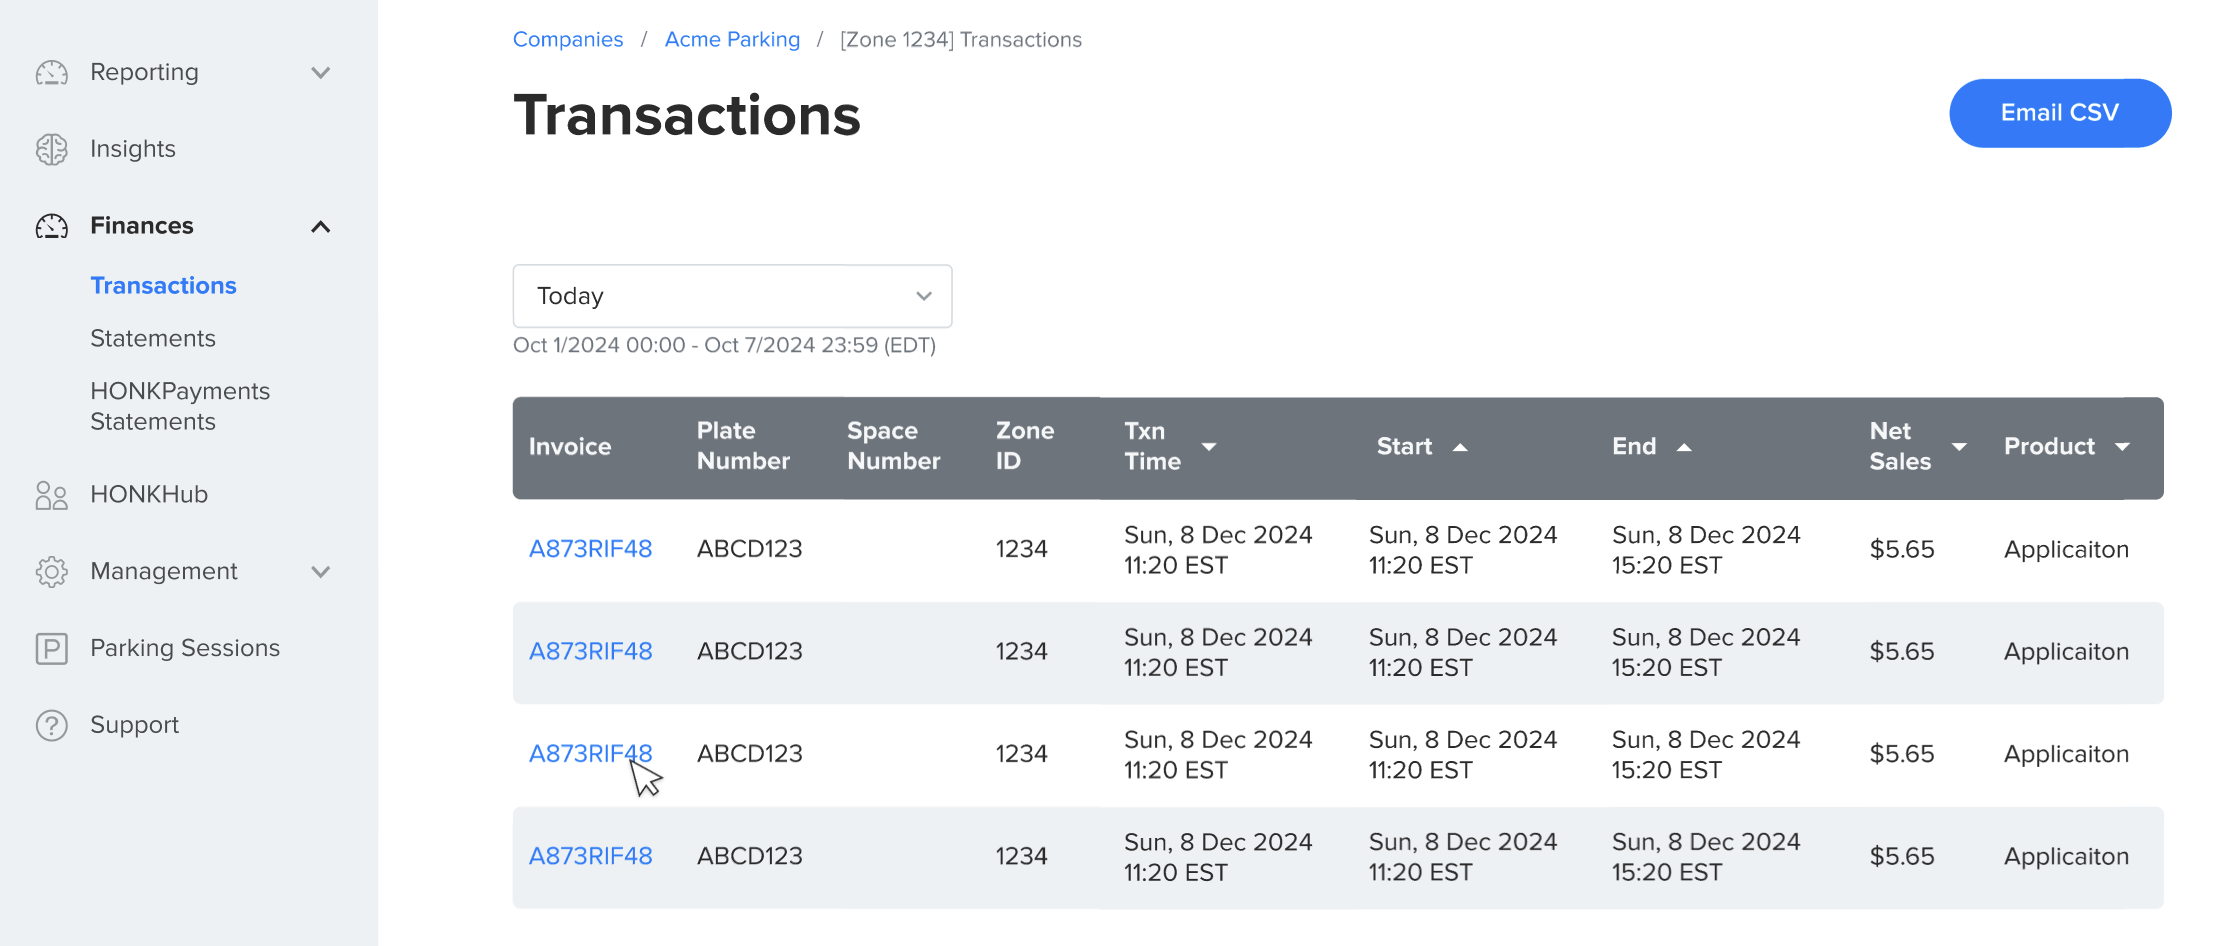
Task: Expand the Management menu chevron
Action: pyautogui.click(x=320, y=572)
